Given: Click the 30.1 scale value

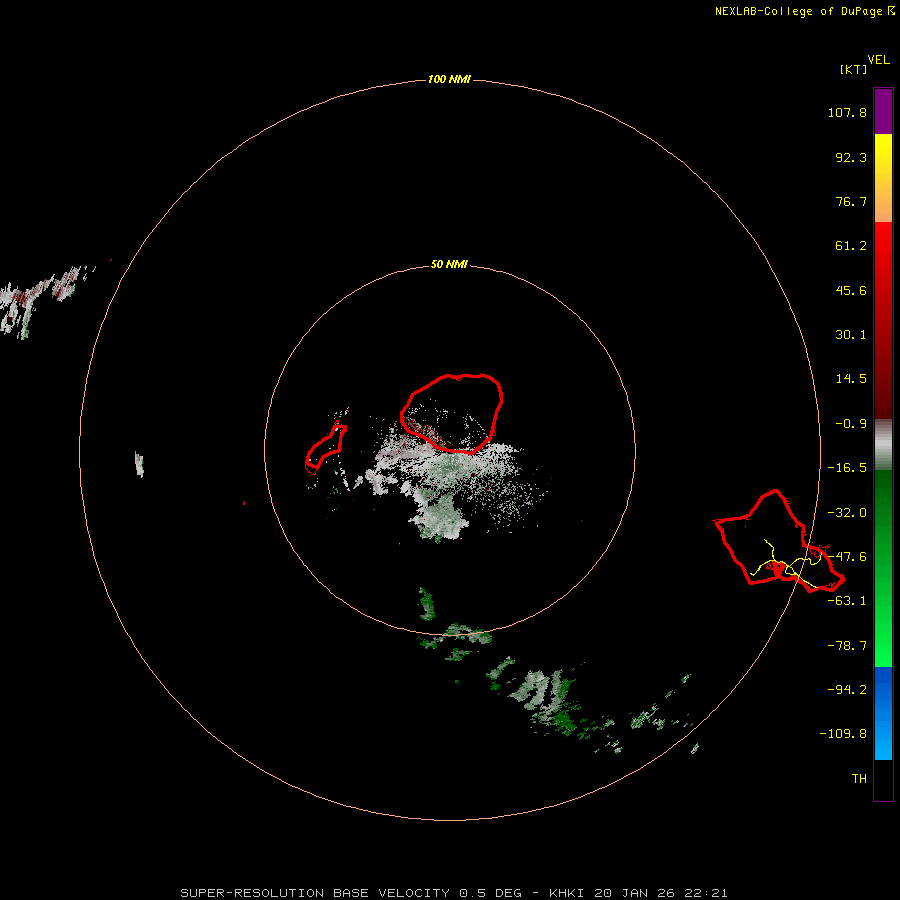Looking at the screenshot, I should [851, 335].
